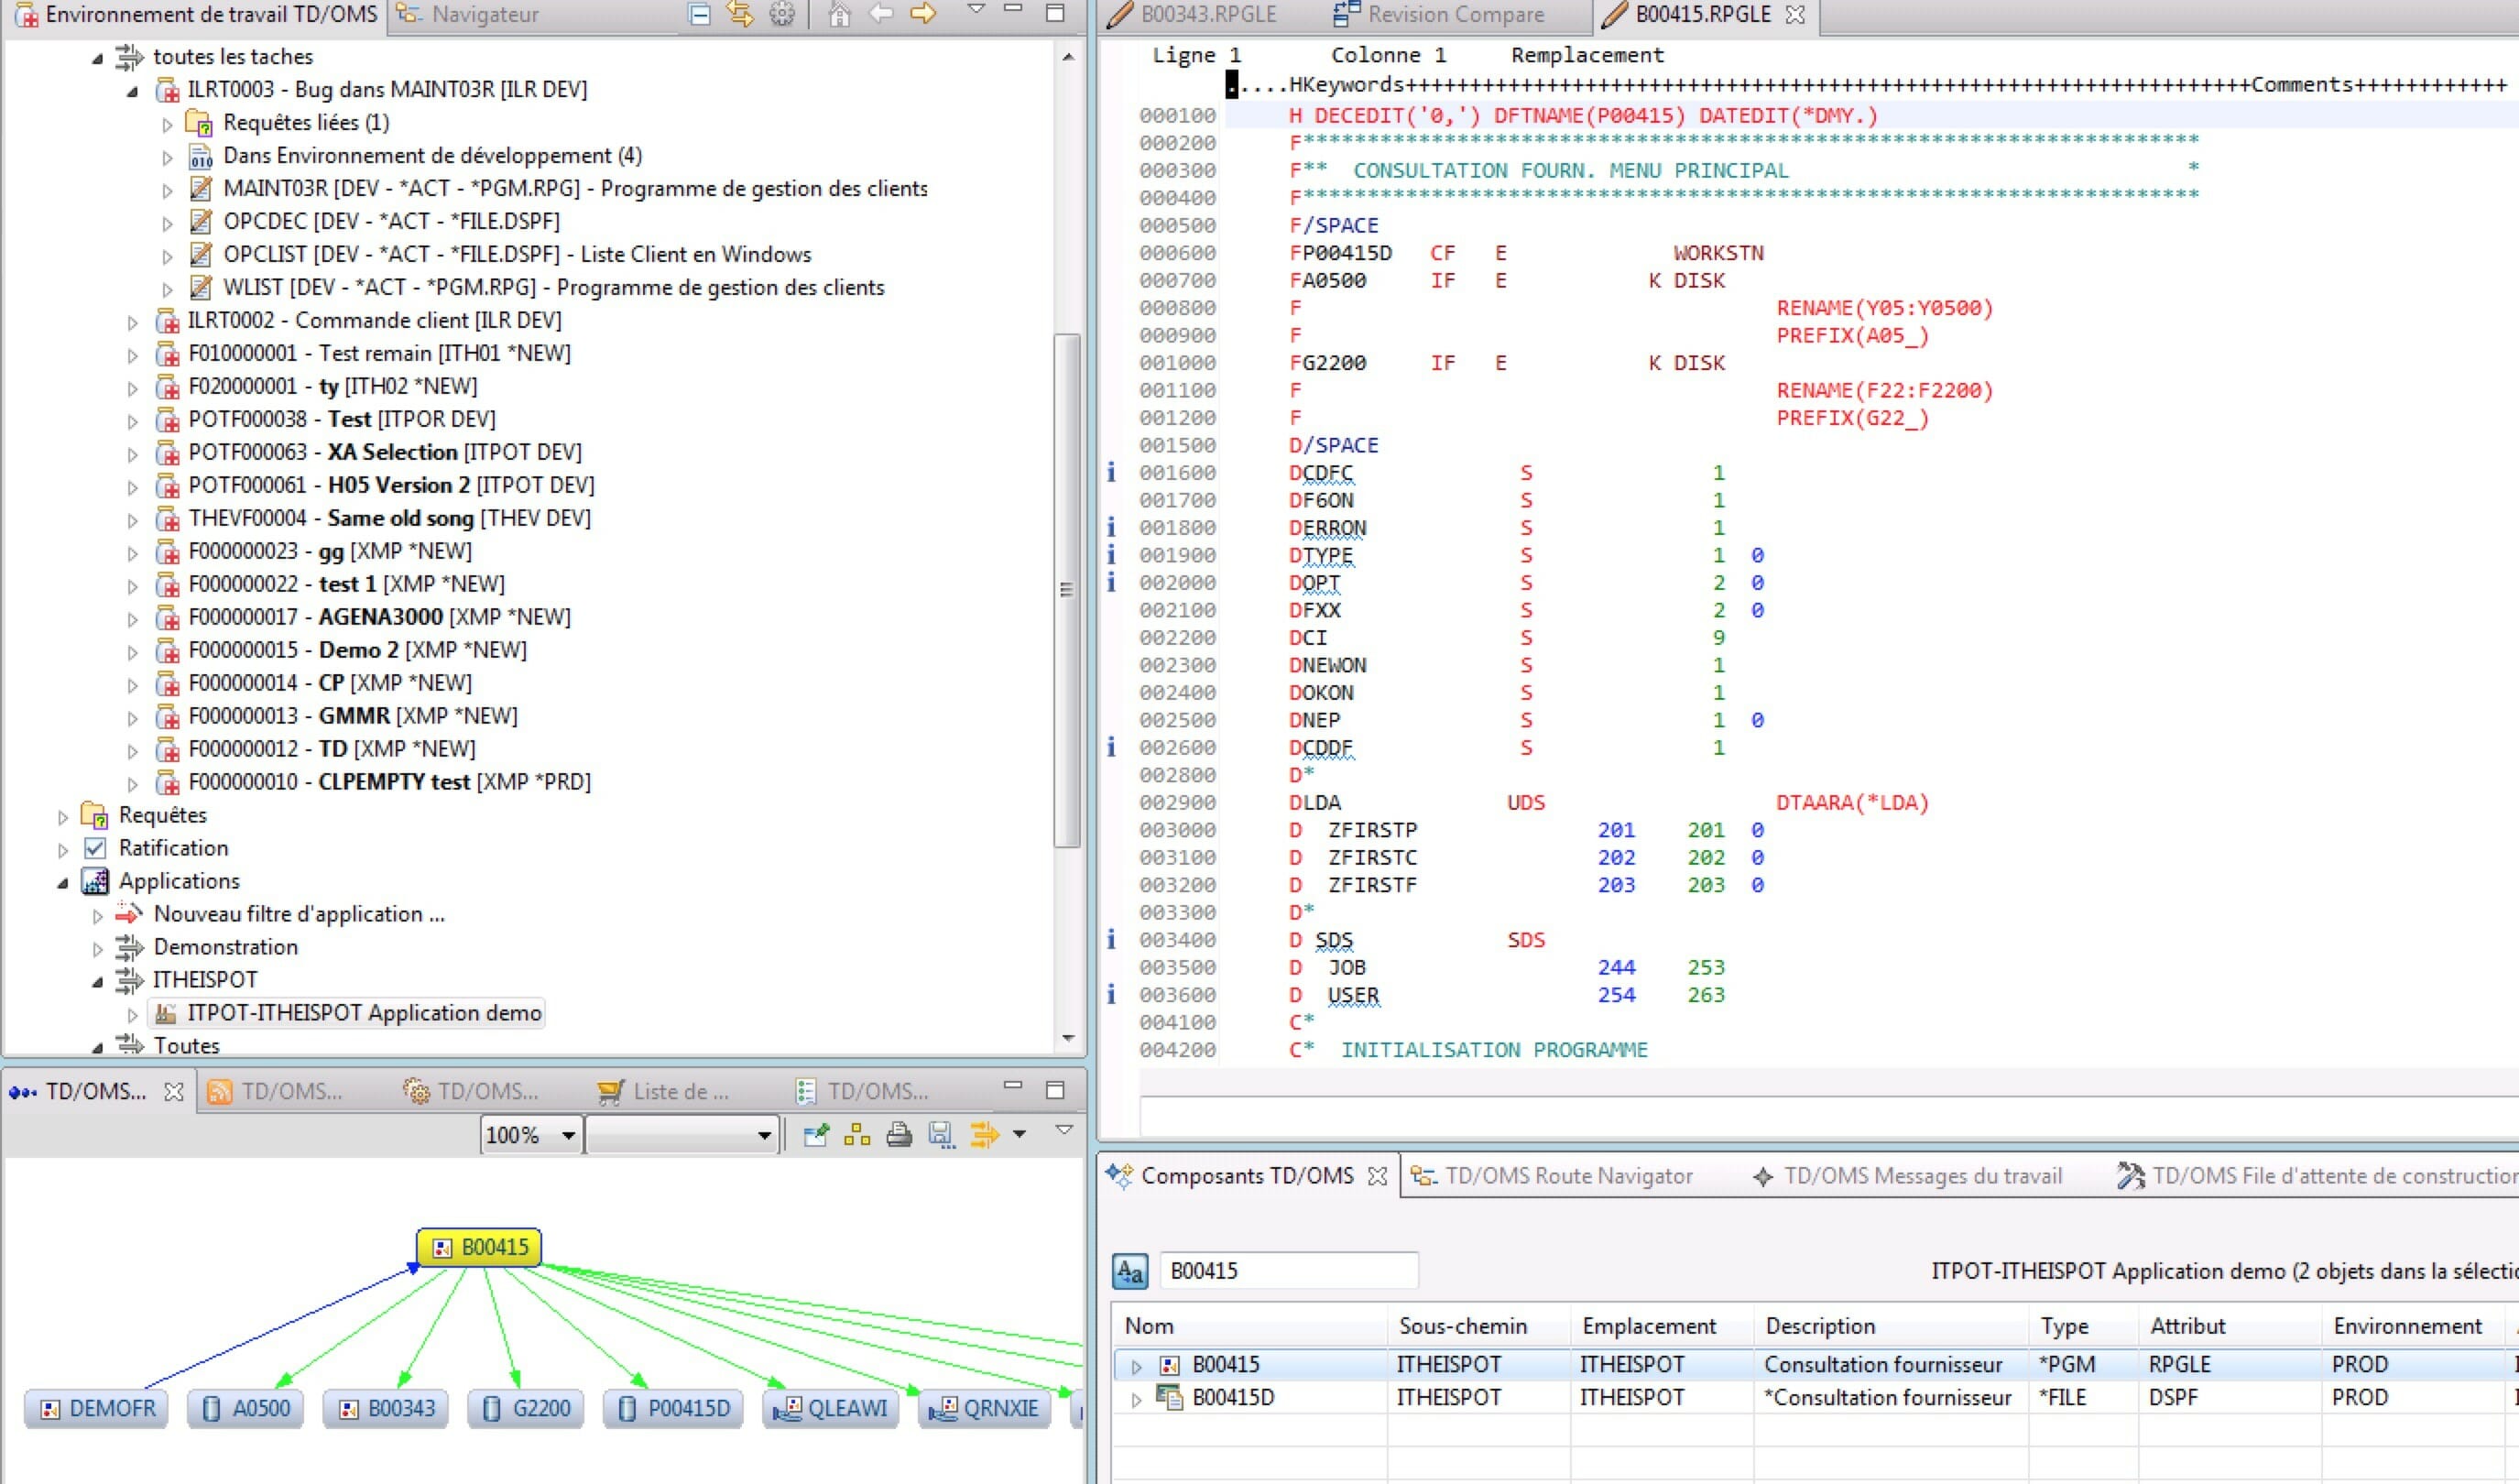Expand the 'Requêtes liées (1)' folder

coord(167,124)
